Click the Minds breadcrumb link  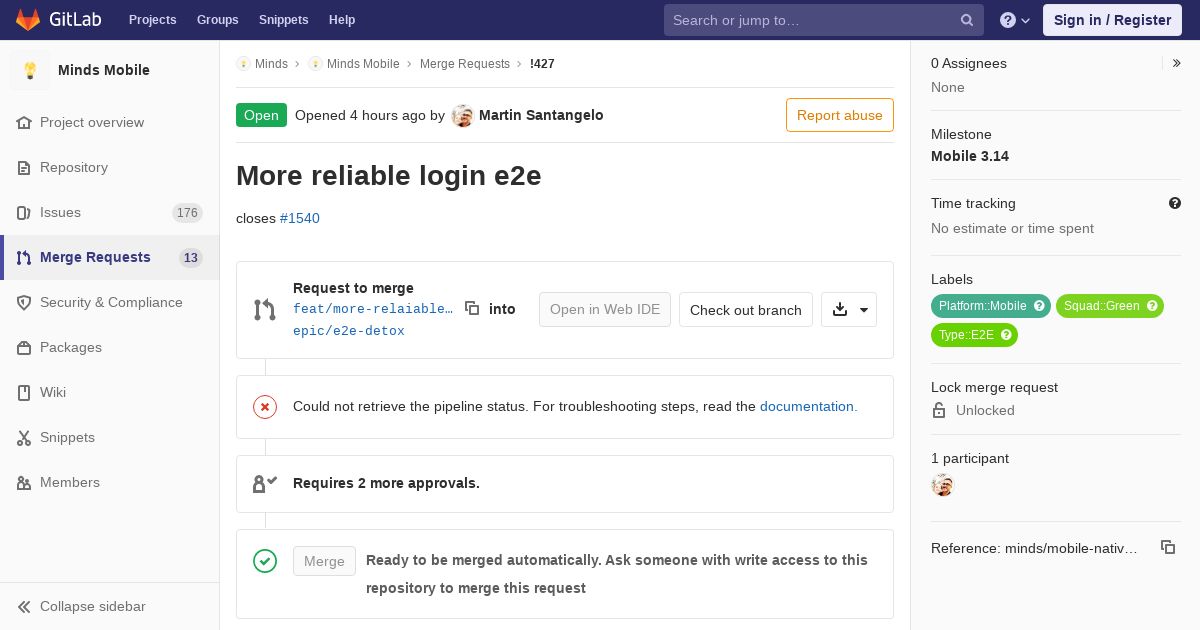271,63
